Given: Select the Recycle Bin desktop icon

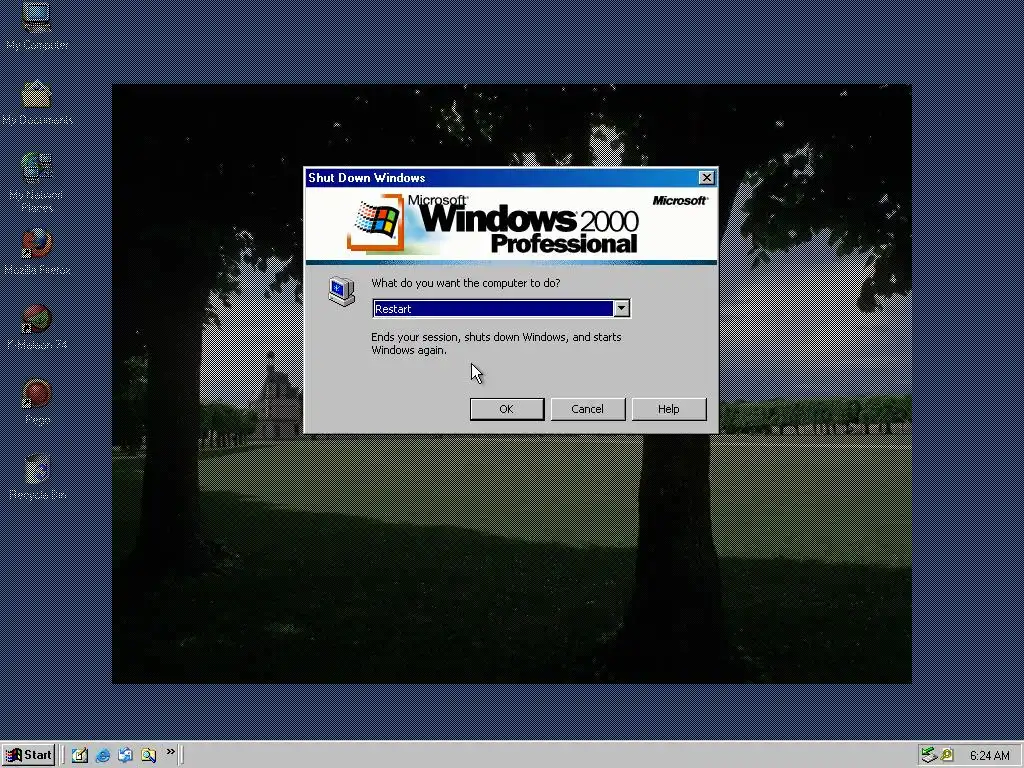Looking at the screenshot, I should [37, 477].
